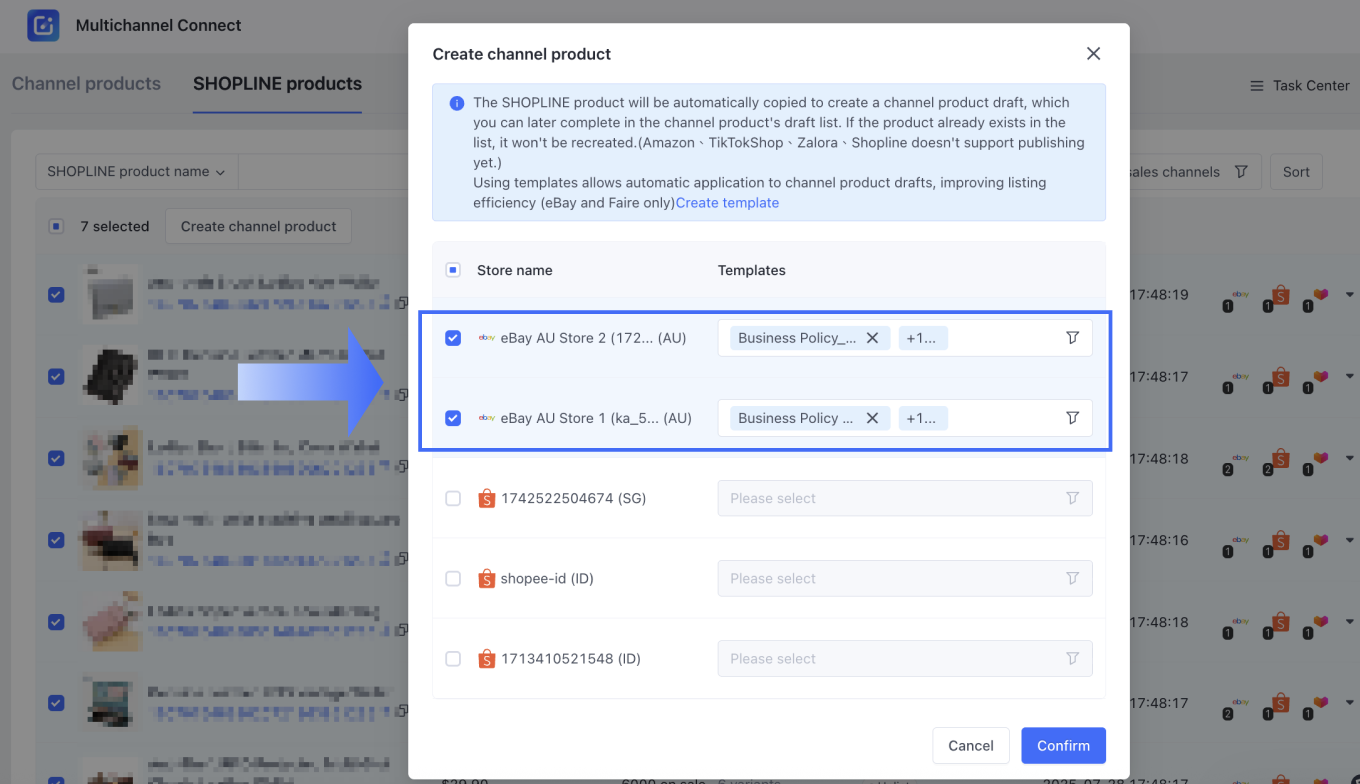Click the Shopee bag icon beside 1742522504674 (SG)
The image size is (1360, 784).
[486, 498]
